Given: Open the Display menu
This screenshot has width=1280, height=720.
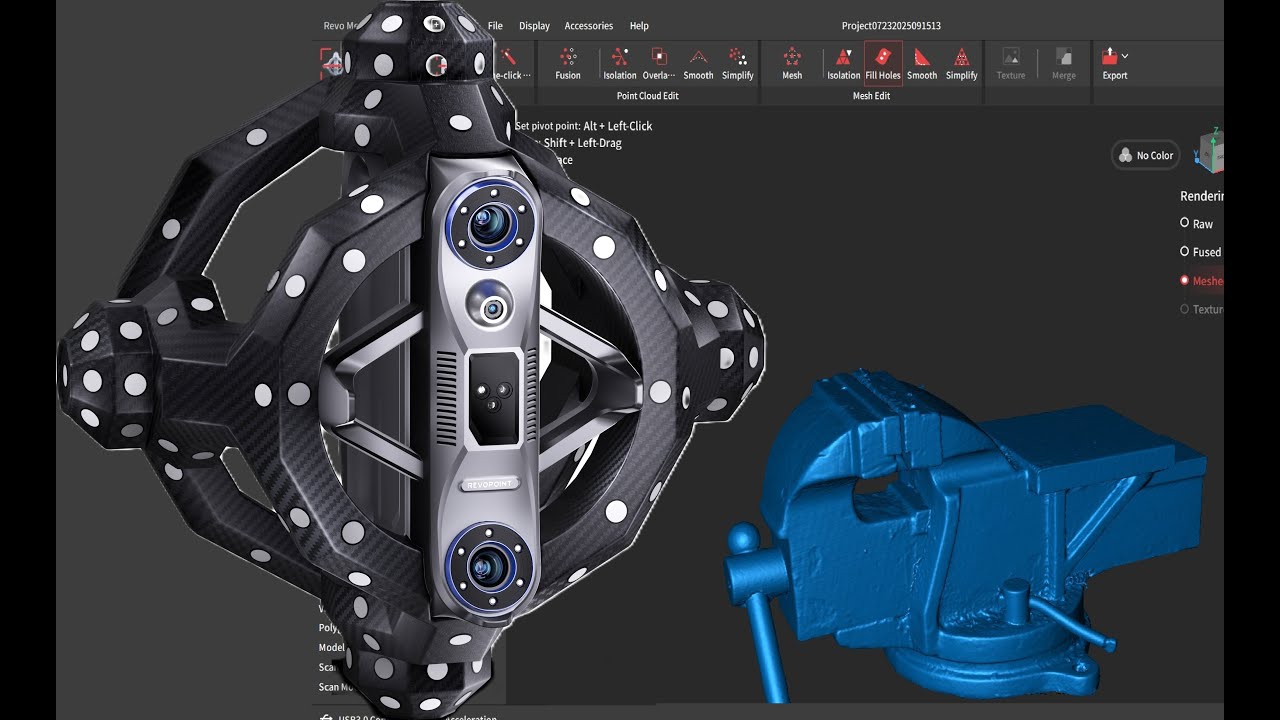Looking at the screenshot, I should 534,26.
